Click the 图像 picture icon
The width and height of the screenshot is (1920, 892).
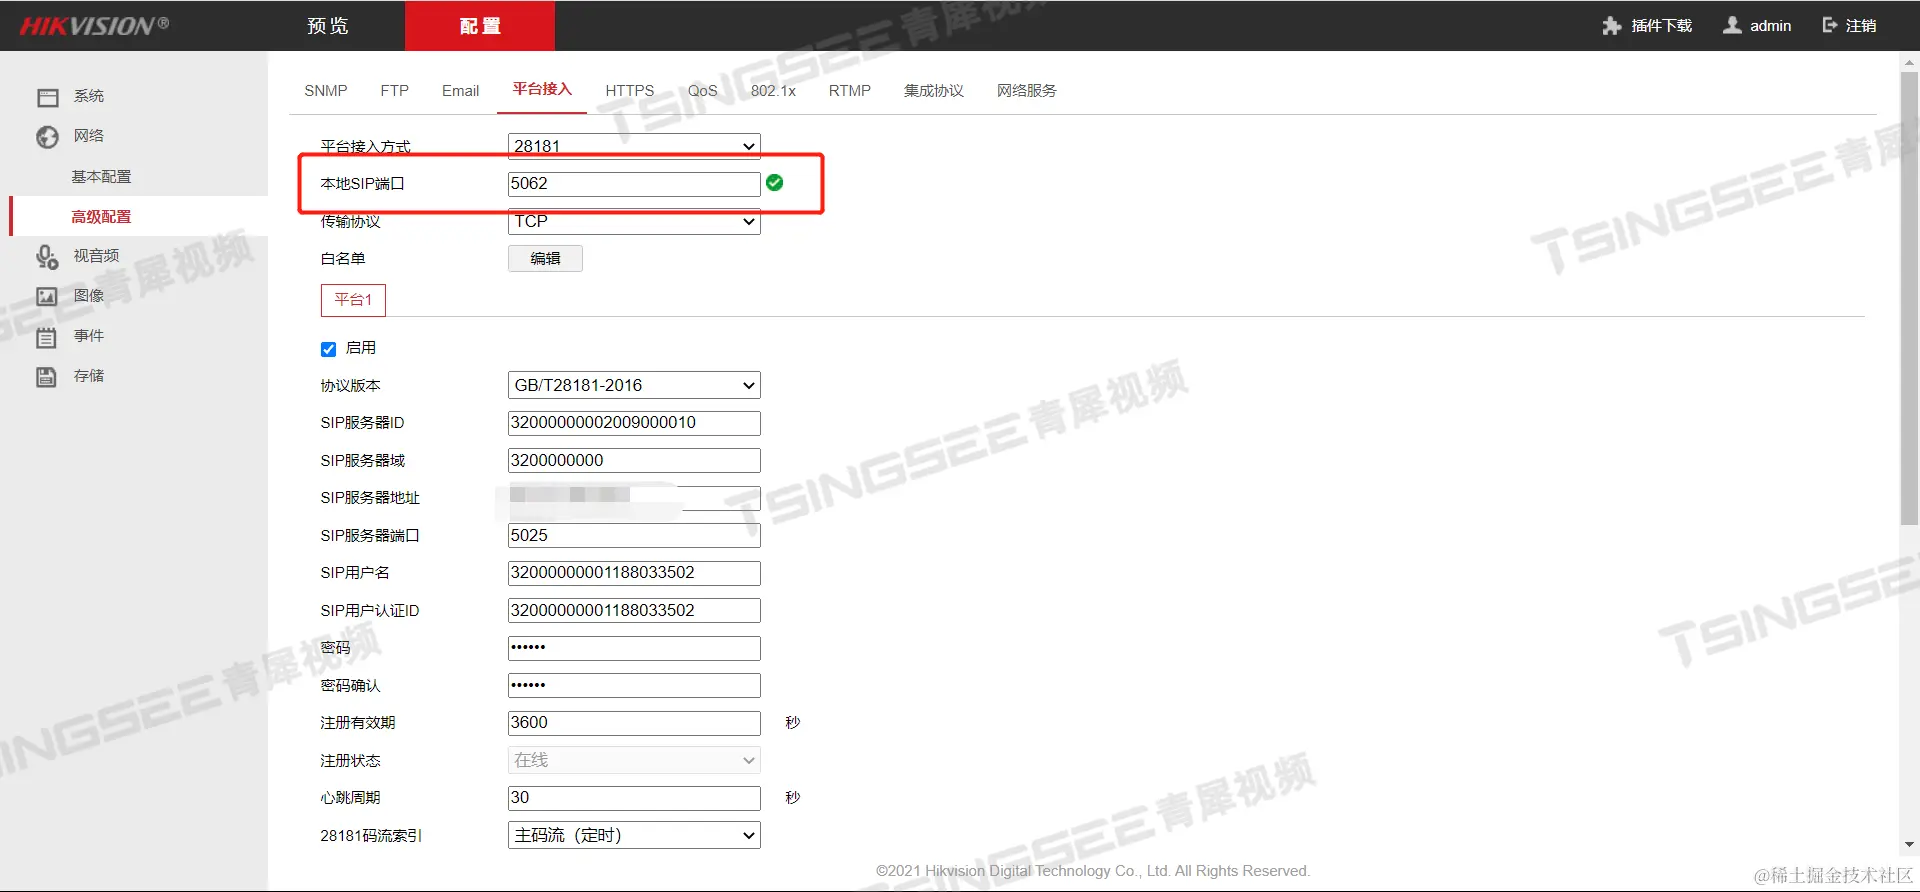click(x=47, y=296)
